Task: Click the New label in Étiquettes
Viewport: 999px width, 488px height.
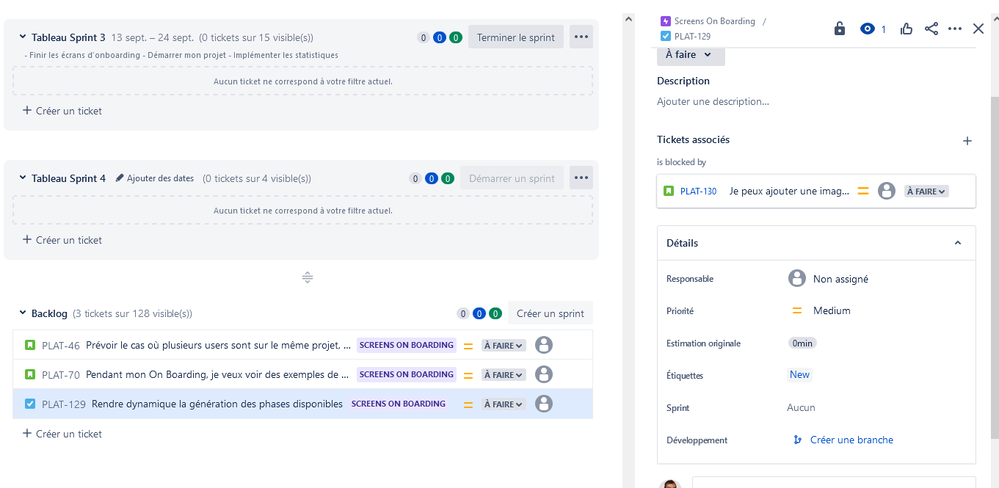Action: [800, 375]
